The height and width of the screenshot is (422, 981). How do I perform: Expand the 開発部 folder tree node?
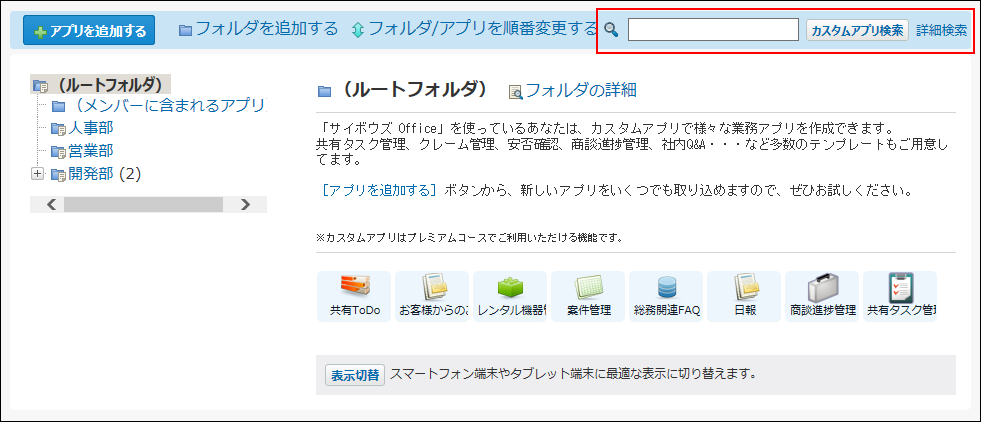click(38, 174)
